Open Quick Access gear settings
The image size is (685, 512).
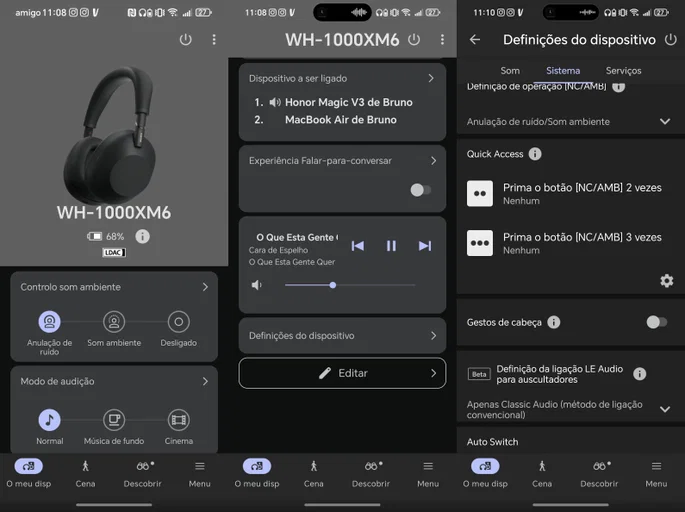point(666,280)
